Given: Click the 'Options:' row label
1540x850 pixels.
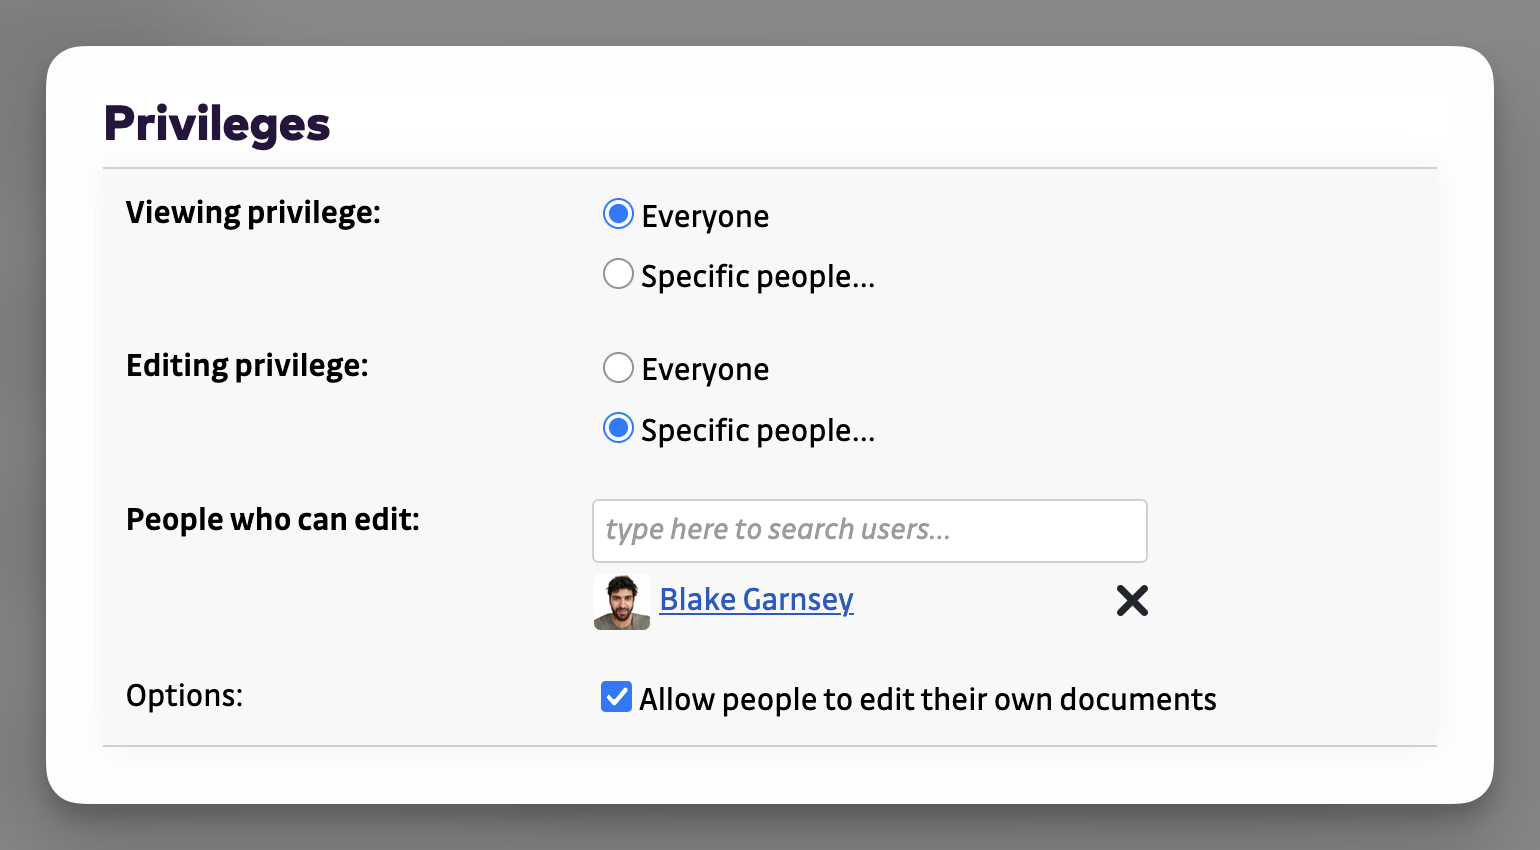Looking at the screenshot, I should 184,695.
